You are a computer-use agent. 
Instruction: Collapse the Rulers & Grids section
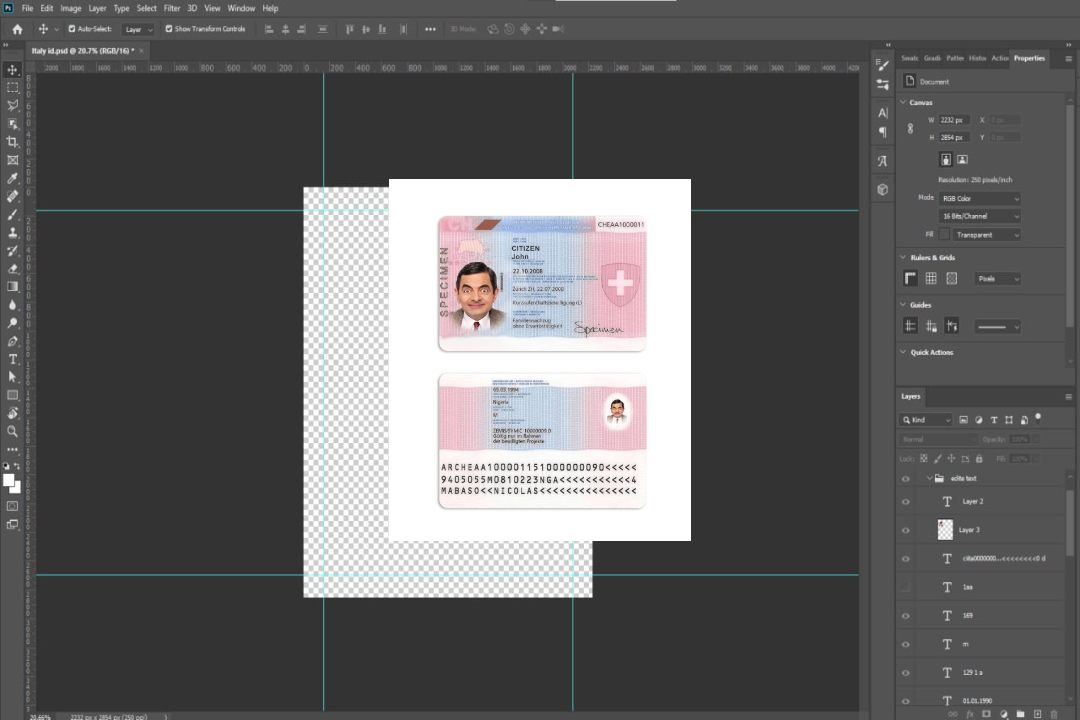pyautogui.click(x=904, y=258)
